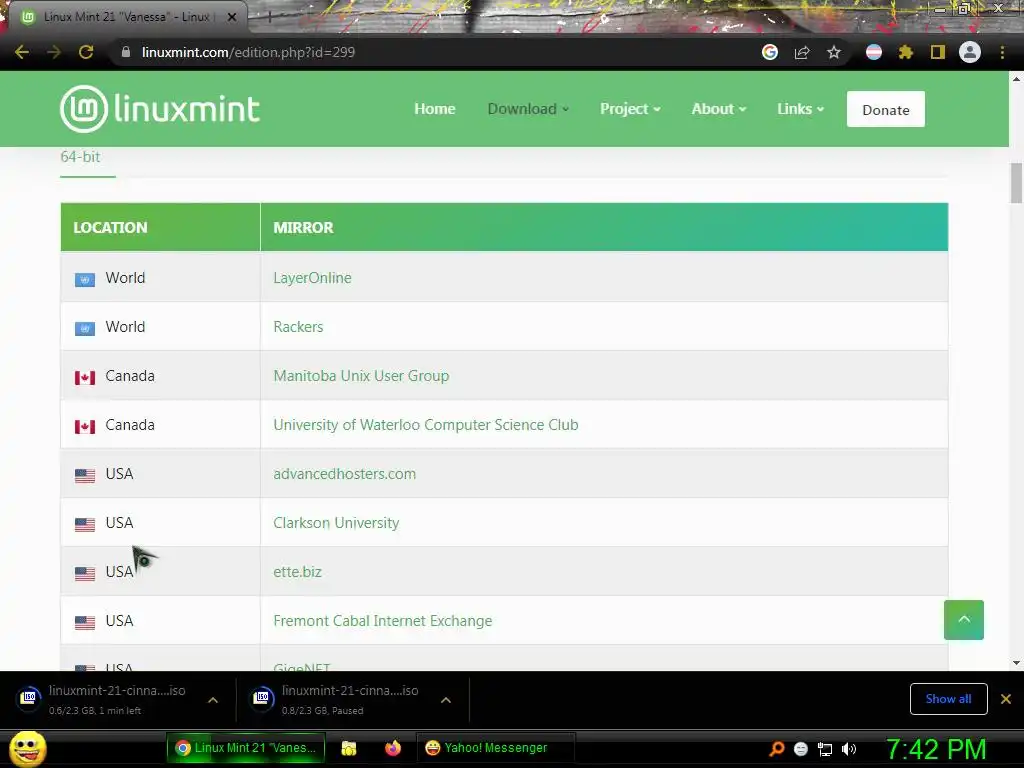Click the page vertical scrollbar thumb

pos(1016,183)
